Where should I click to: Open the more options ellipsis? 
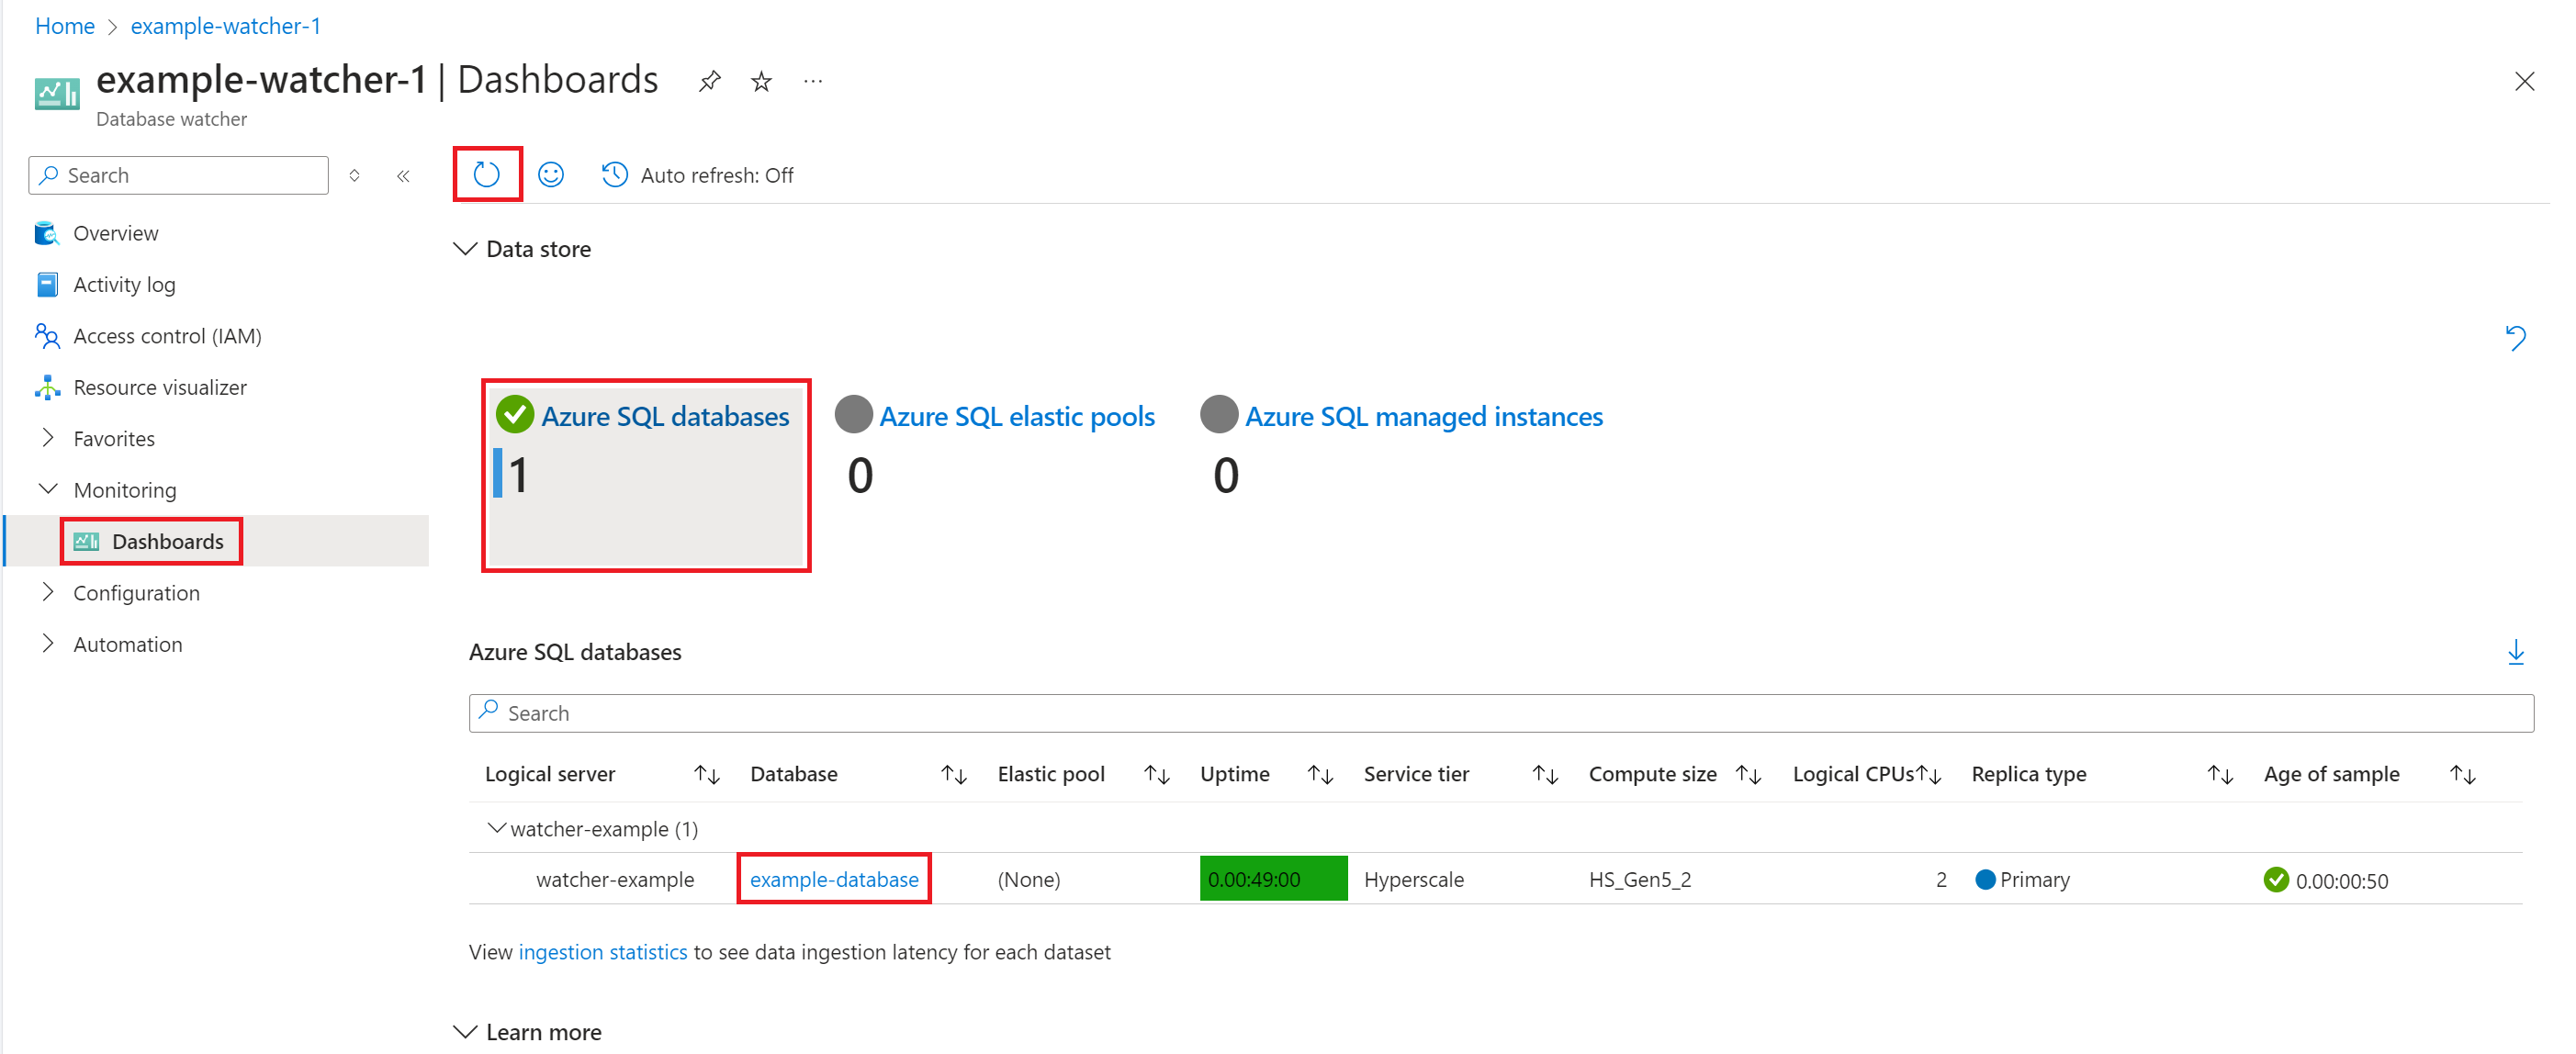coord(813,81)
